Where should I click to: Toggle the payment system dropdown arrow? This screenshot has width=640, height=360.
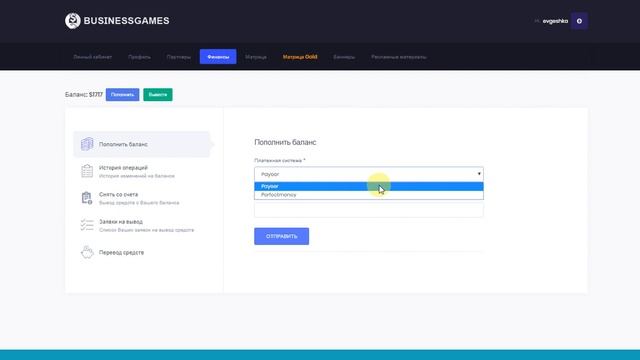click(479, 174)
